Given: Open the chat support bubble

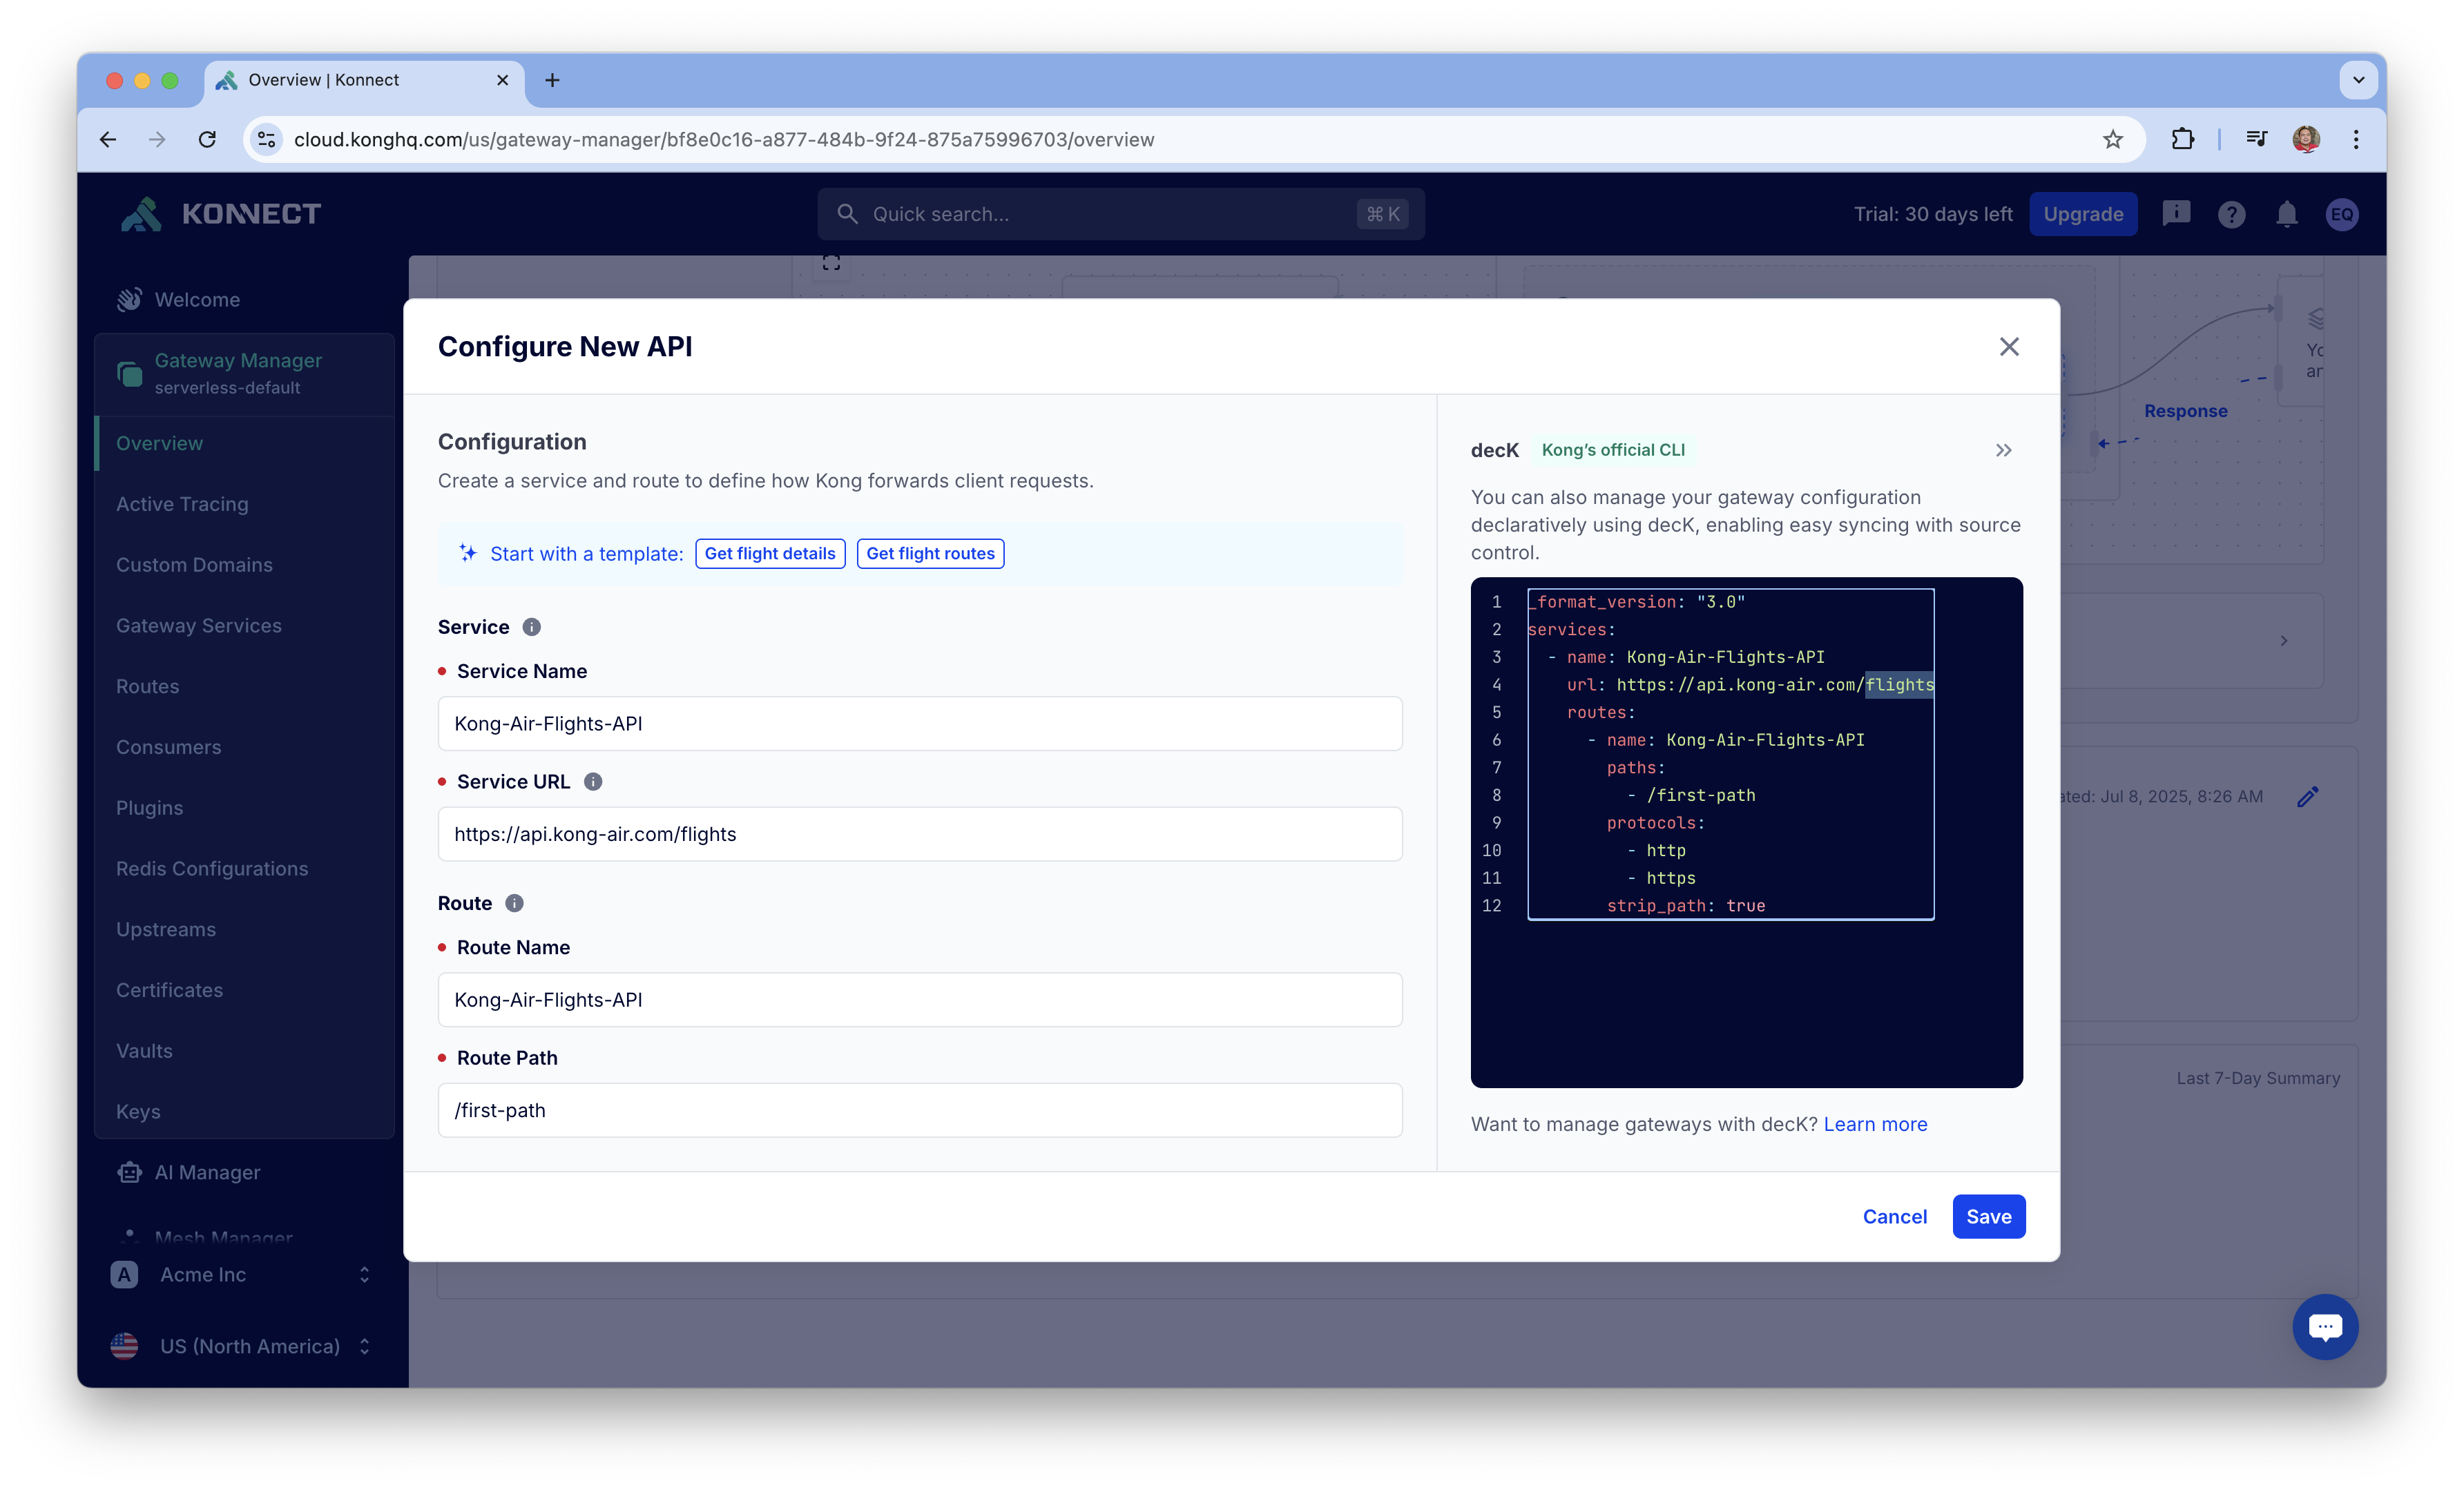Looking at the screenshot, I should point(2325,1327).
